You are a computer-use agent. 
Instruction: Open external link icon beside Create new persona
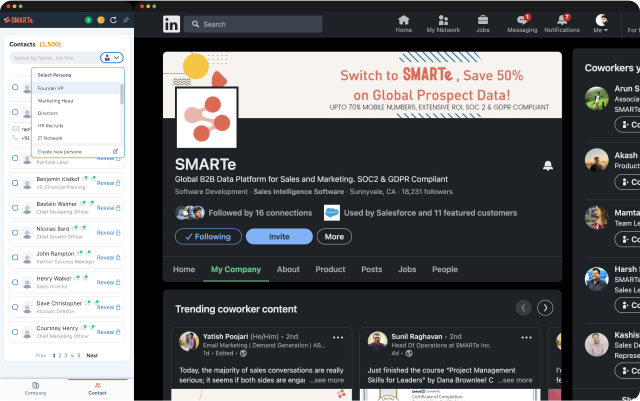click(x=116, y=151)
